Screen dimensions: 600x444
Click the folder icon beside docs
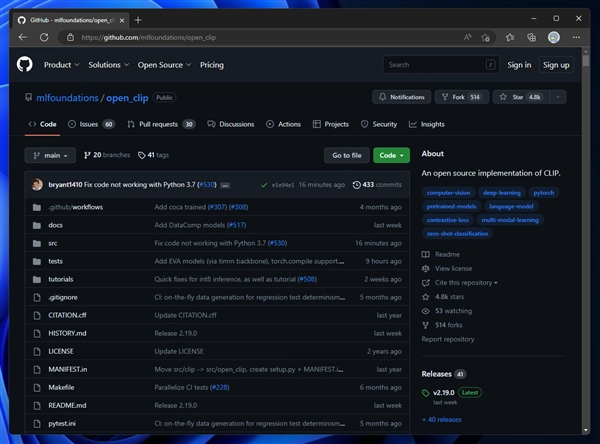tap(37, 225)
